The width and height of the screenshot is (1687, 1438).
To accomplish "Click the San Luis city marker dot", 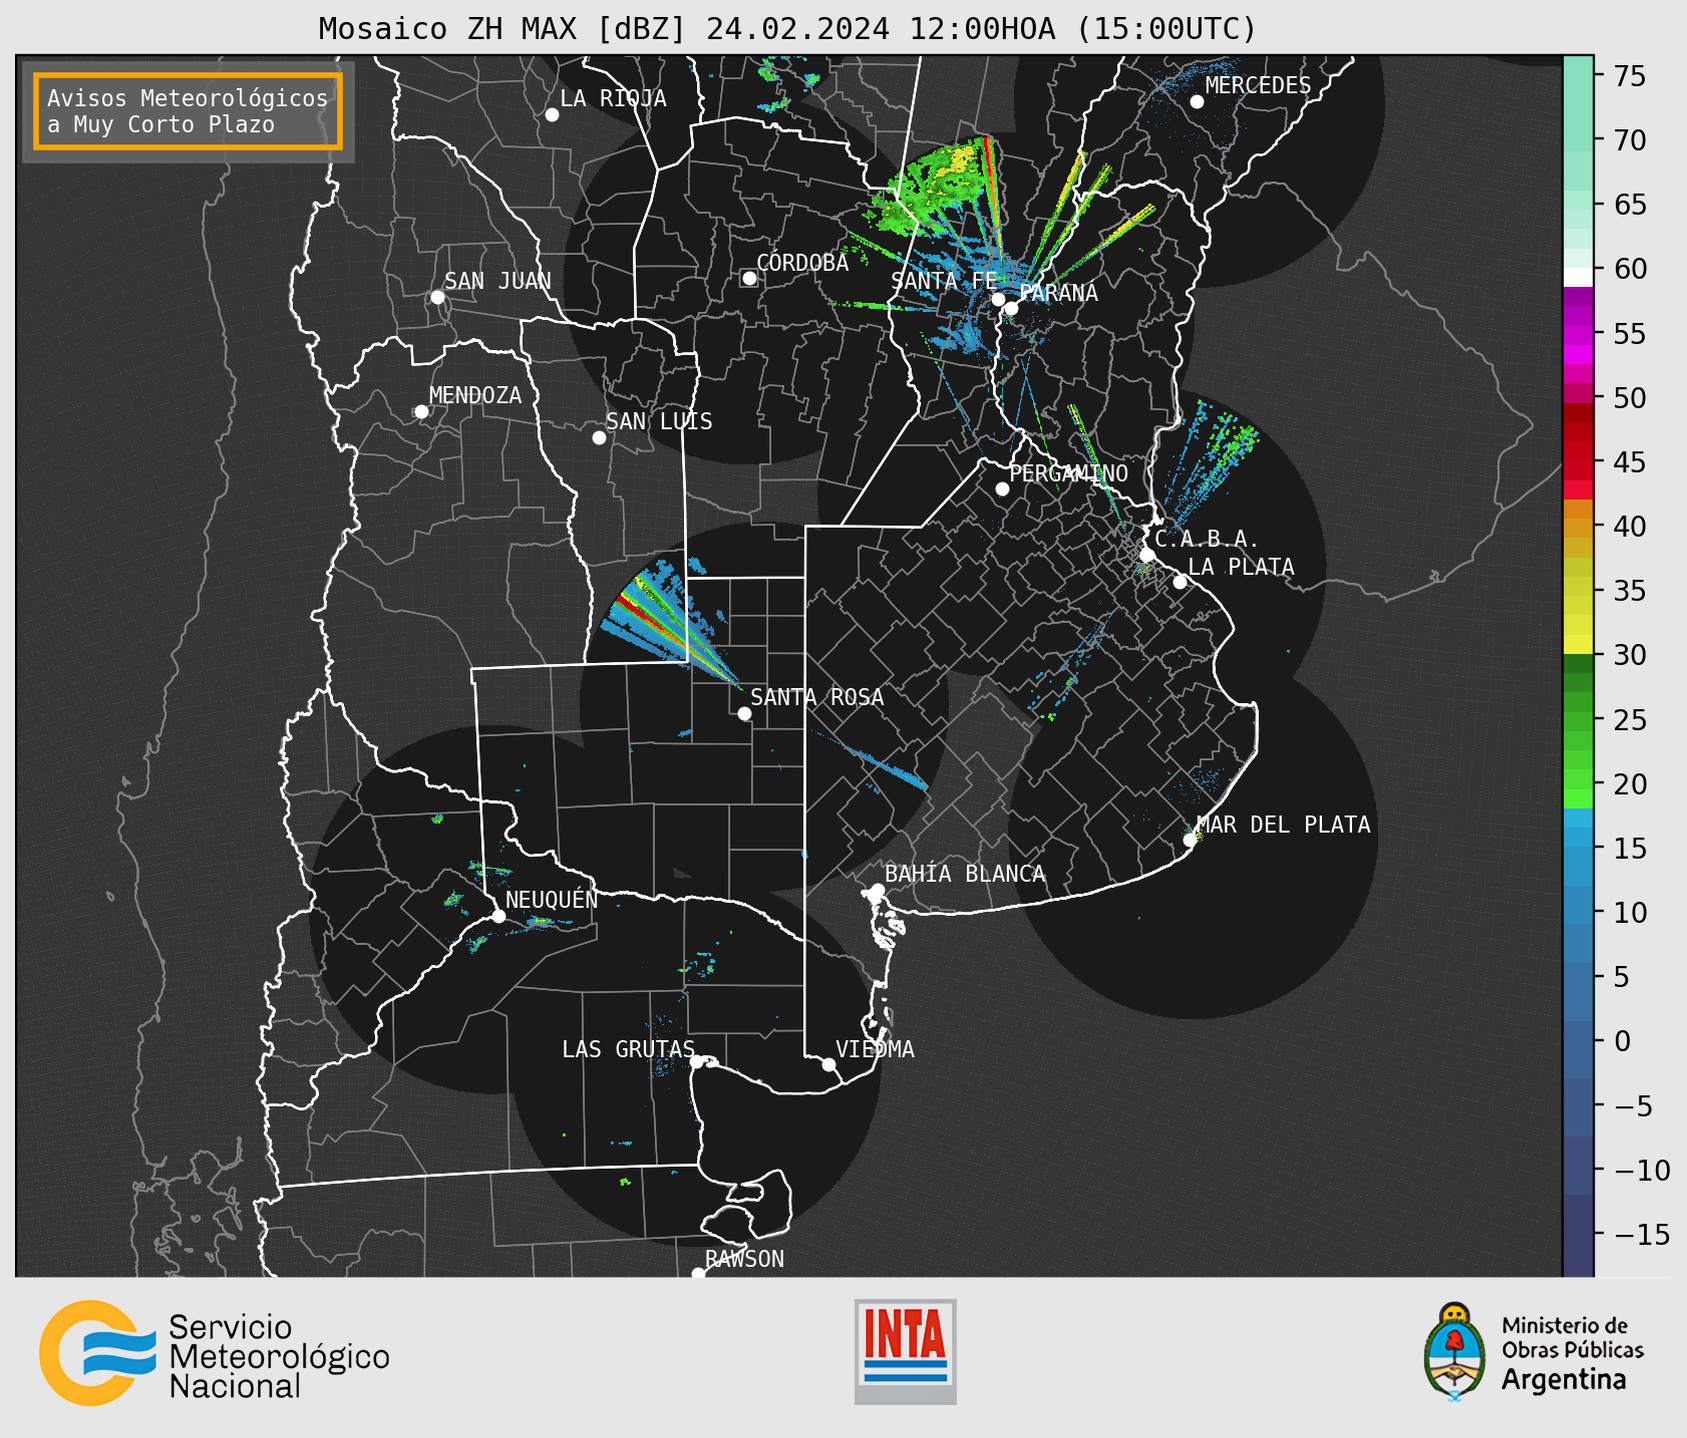I will [599, 438].
